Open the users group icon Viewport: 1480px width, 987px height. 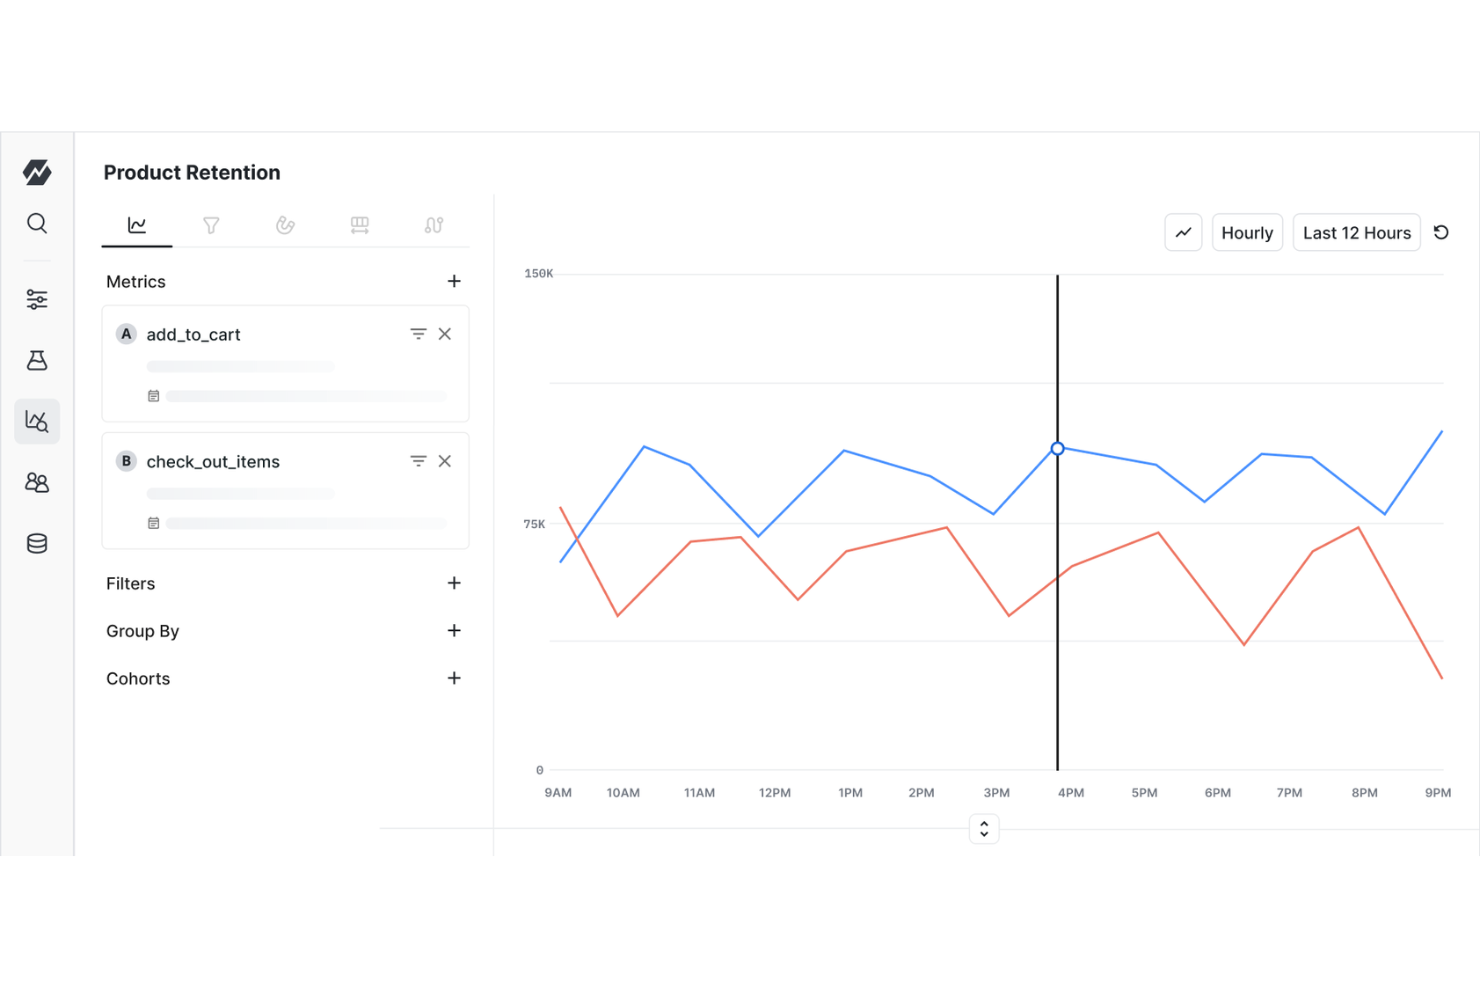[x=37, y=482]
